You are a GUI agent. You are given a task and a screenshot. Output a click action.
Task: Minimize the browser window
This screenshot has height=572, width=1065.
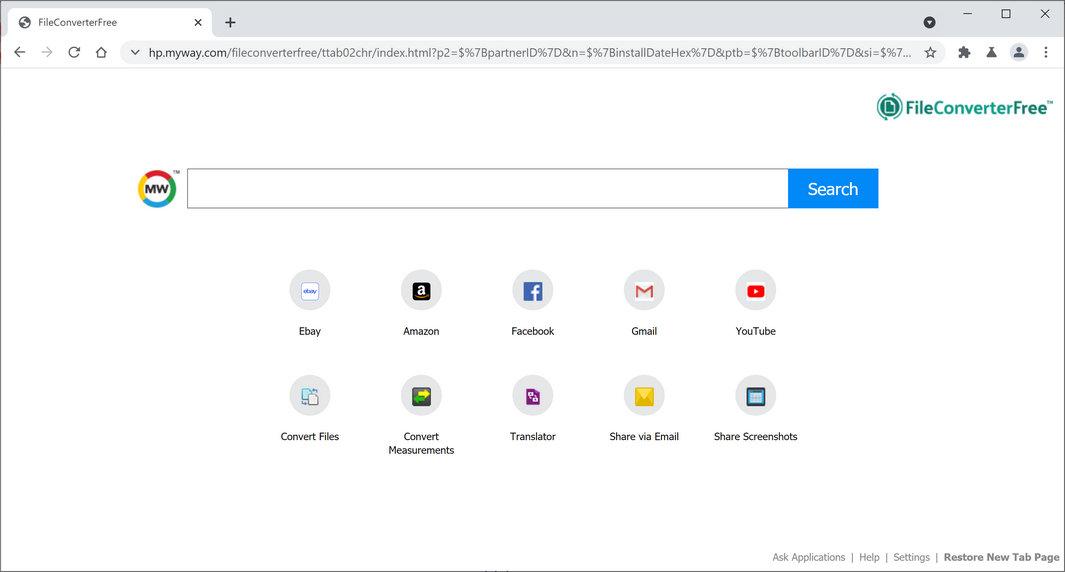tap(967, 14)
